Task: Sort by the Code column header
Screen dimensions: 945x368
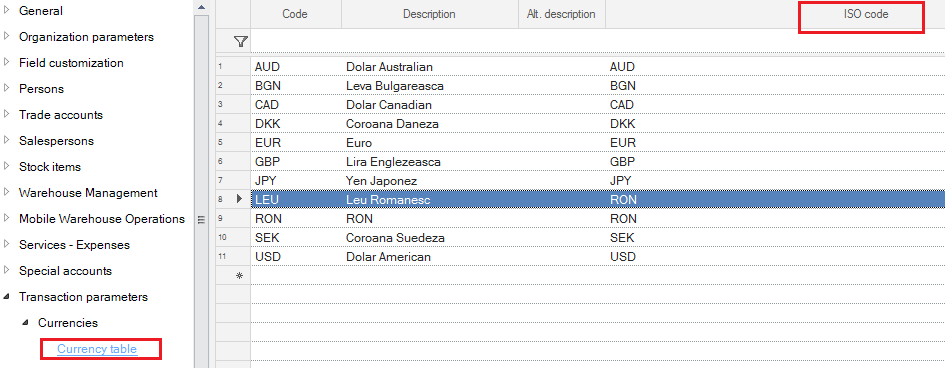Action: 296,14
